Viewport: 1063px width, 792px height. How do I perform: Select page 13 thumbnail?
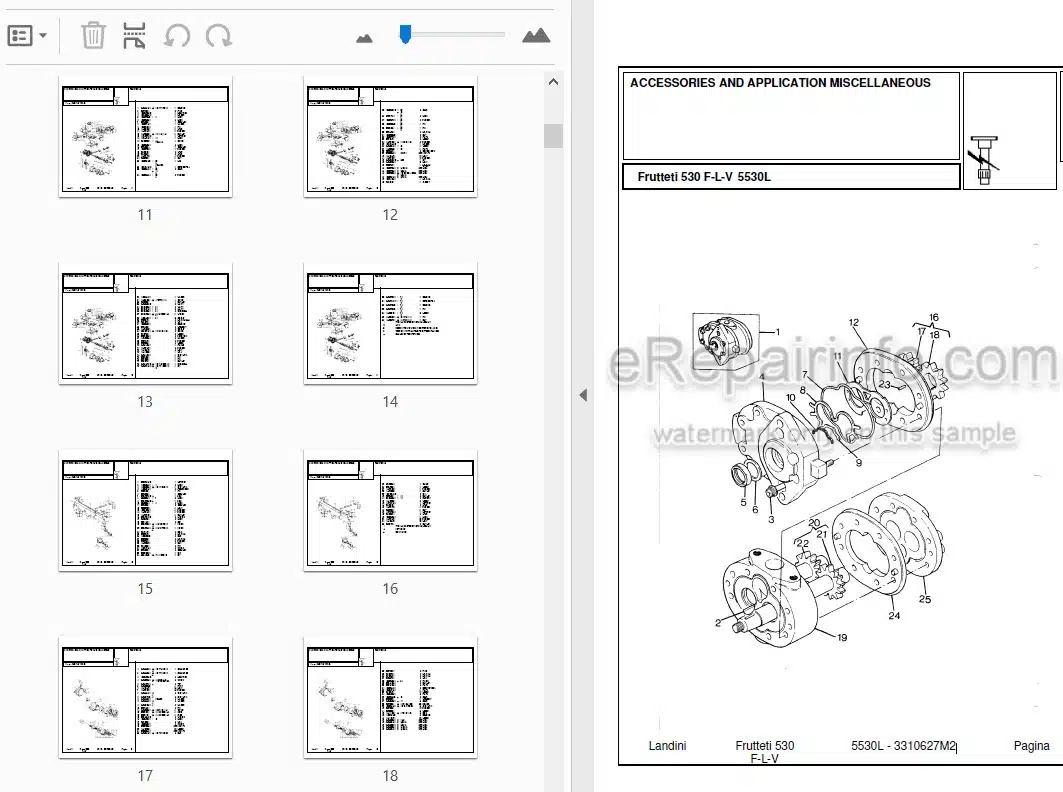(146, 325)
